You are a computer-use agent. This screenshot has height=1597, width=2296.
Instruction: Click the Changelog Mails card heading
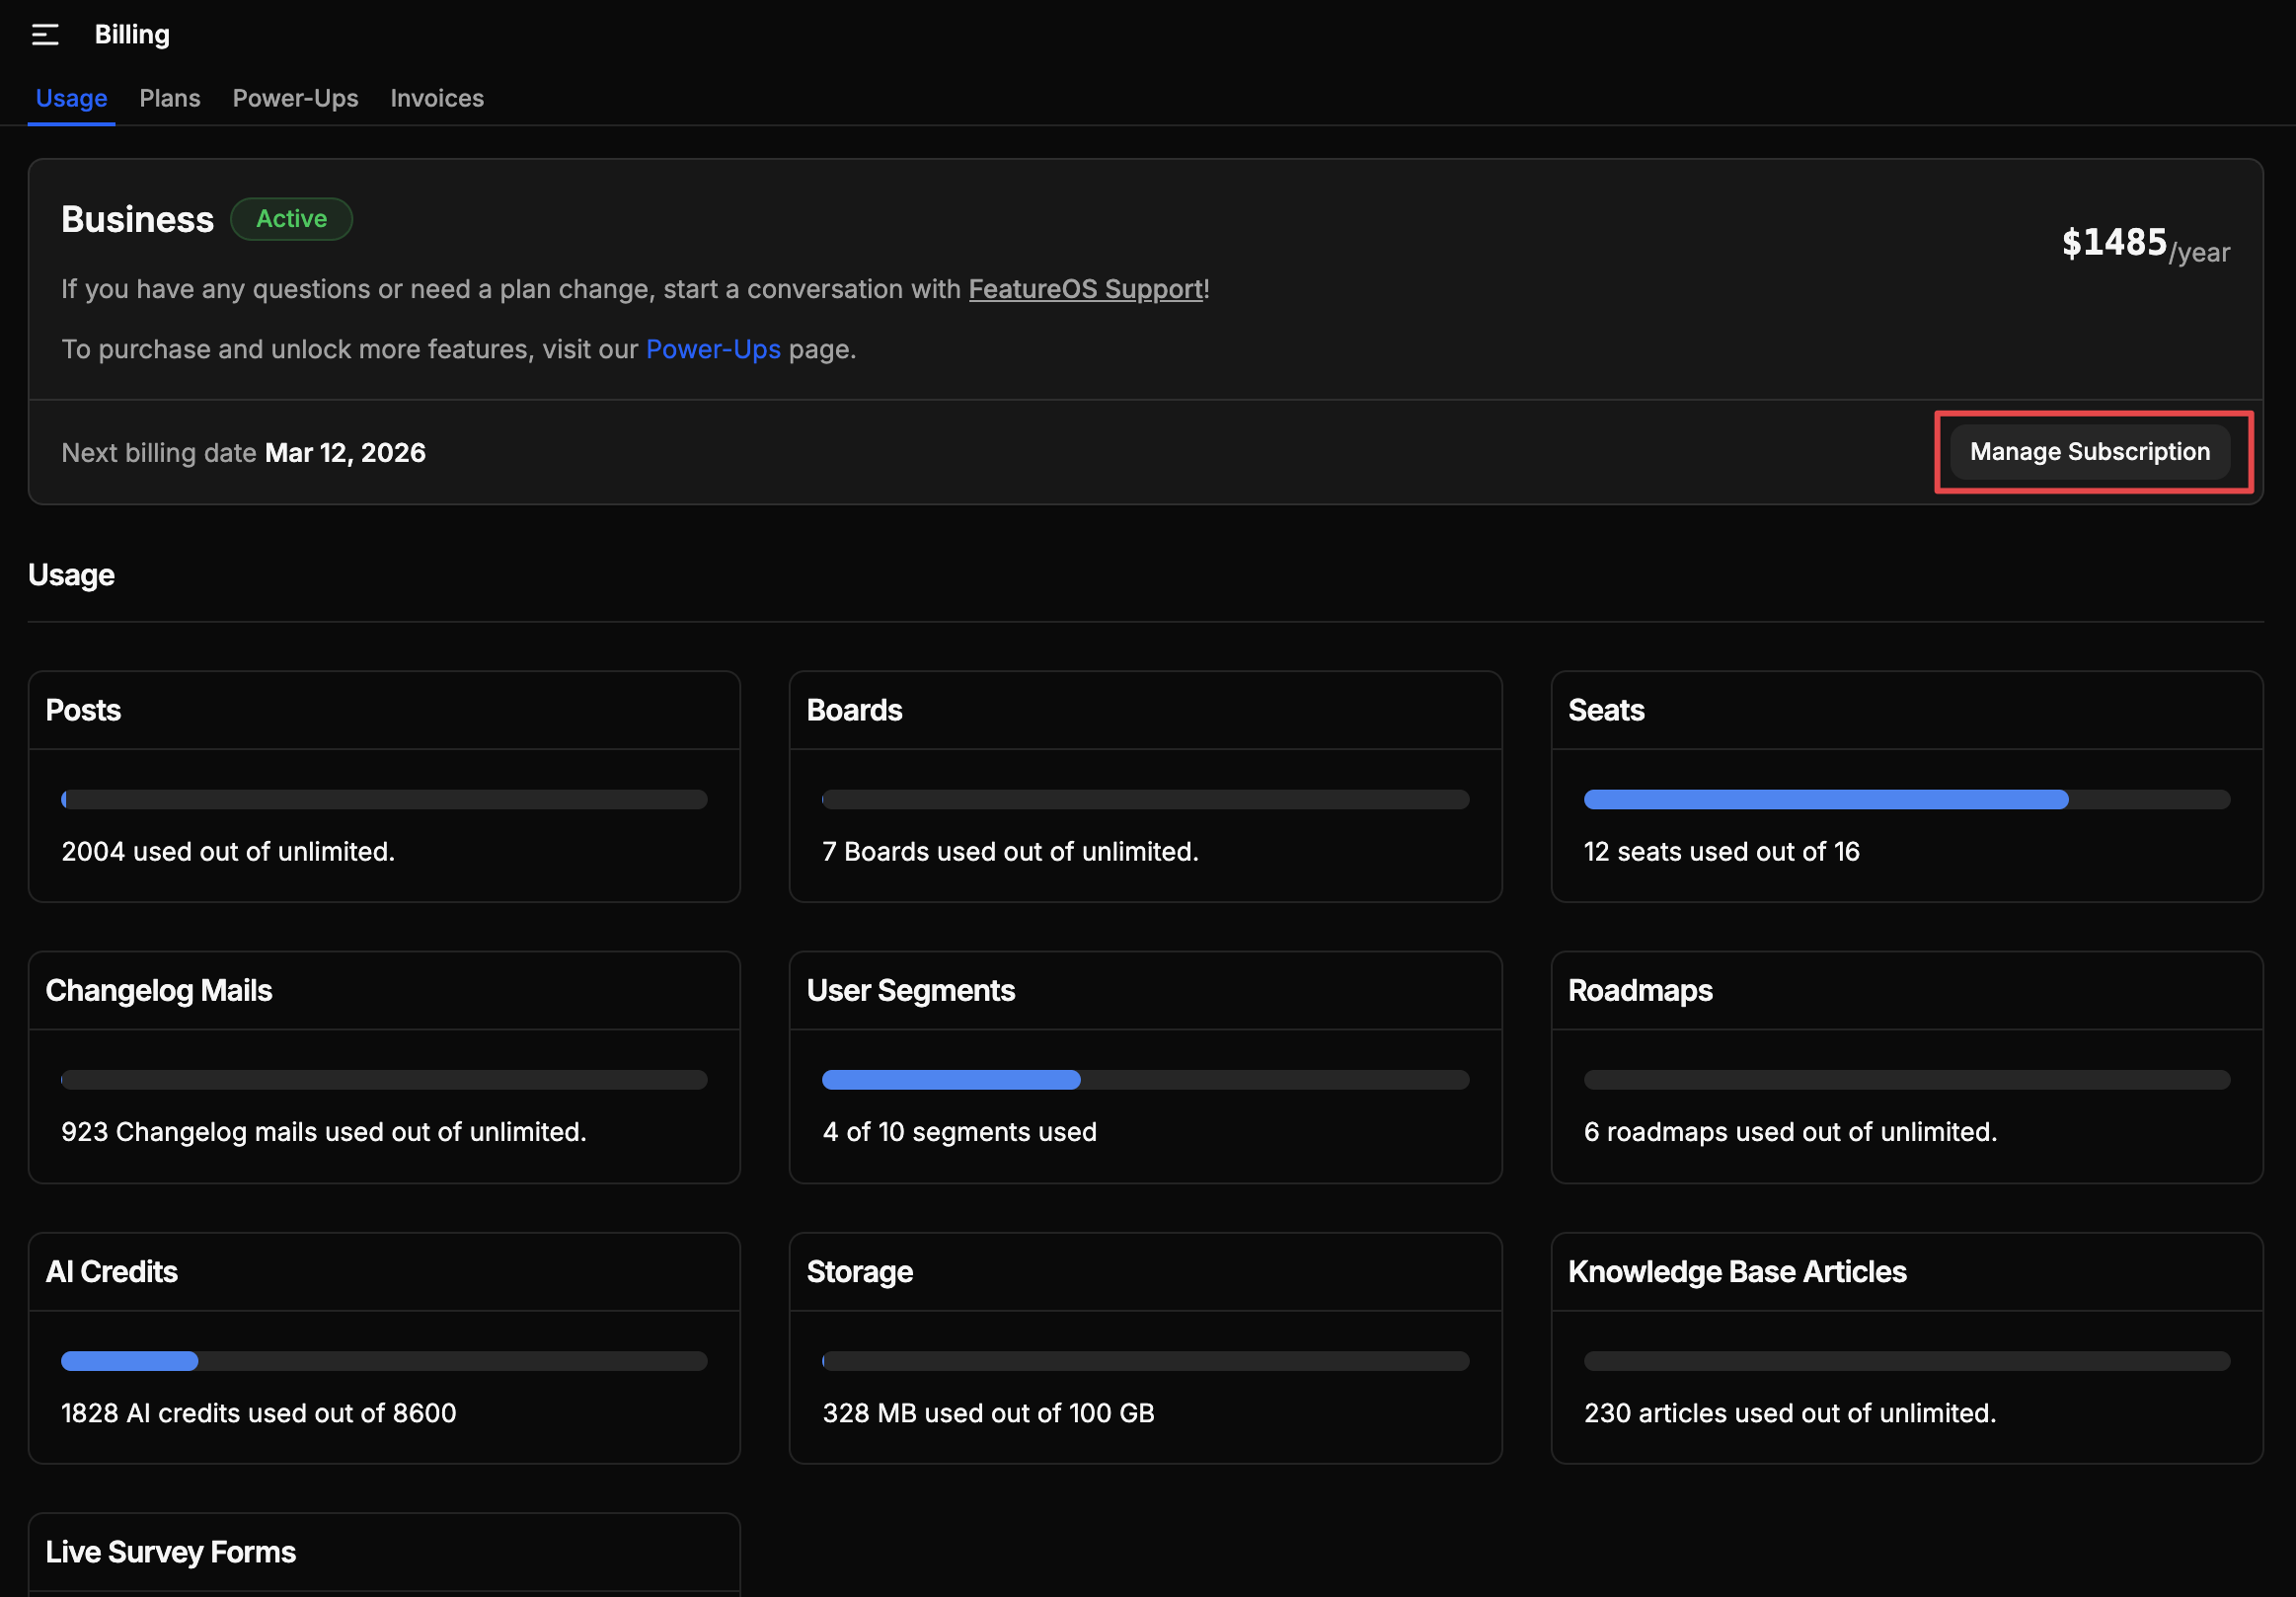point(159,990)
